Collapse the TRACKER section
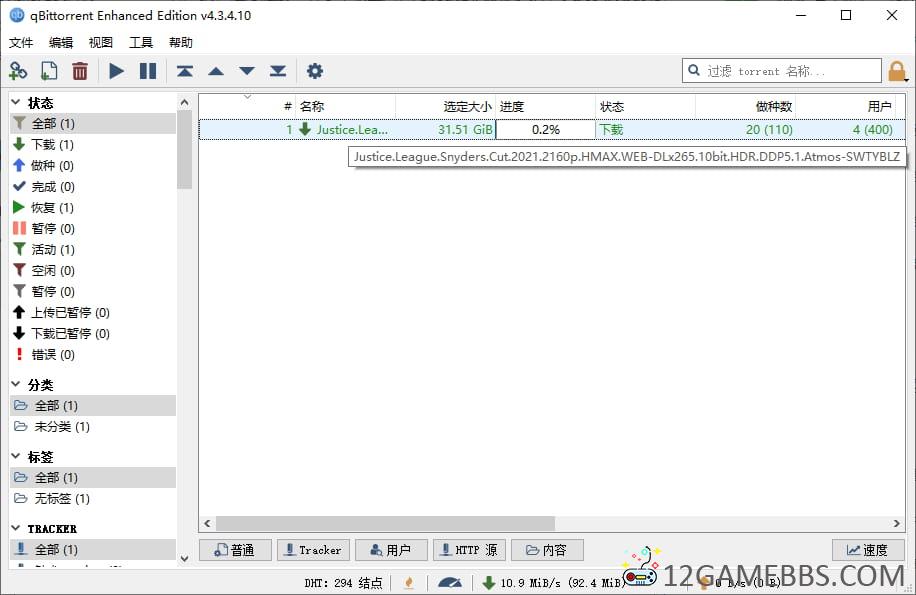916x595 pixels. pos(16,528)
